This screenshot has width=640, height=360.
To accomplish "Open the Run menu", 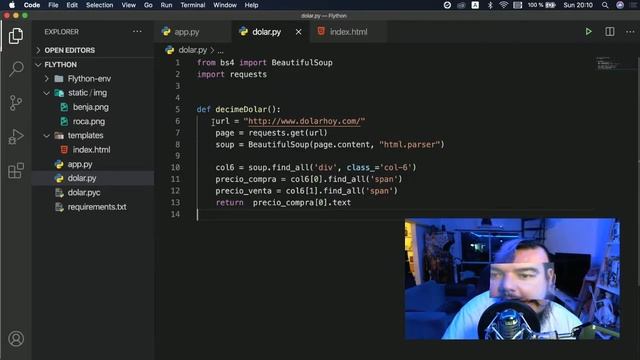I will [x=166, y=5].
